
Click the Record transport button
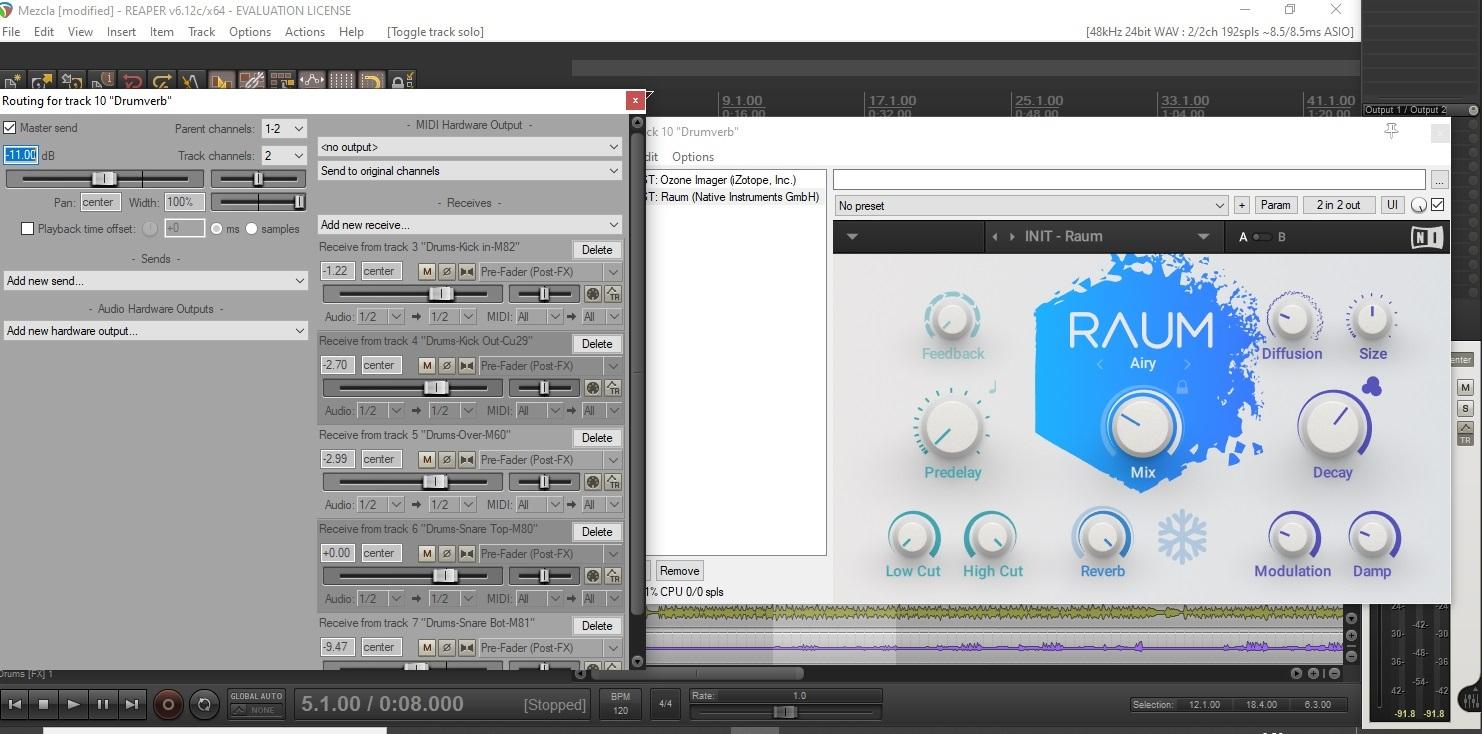(x=168, y=704)
